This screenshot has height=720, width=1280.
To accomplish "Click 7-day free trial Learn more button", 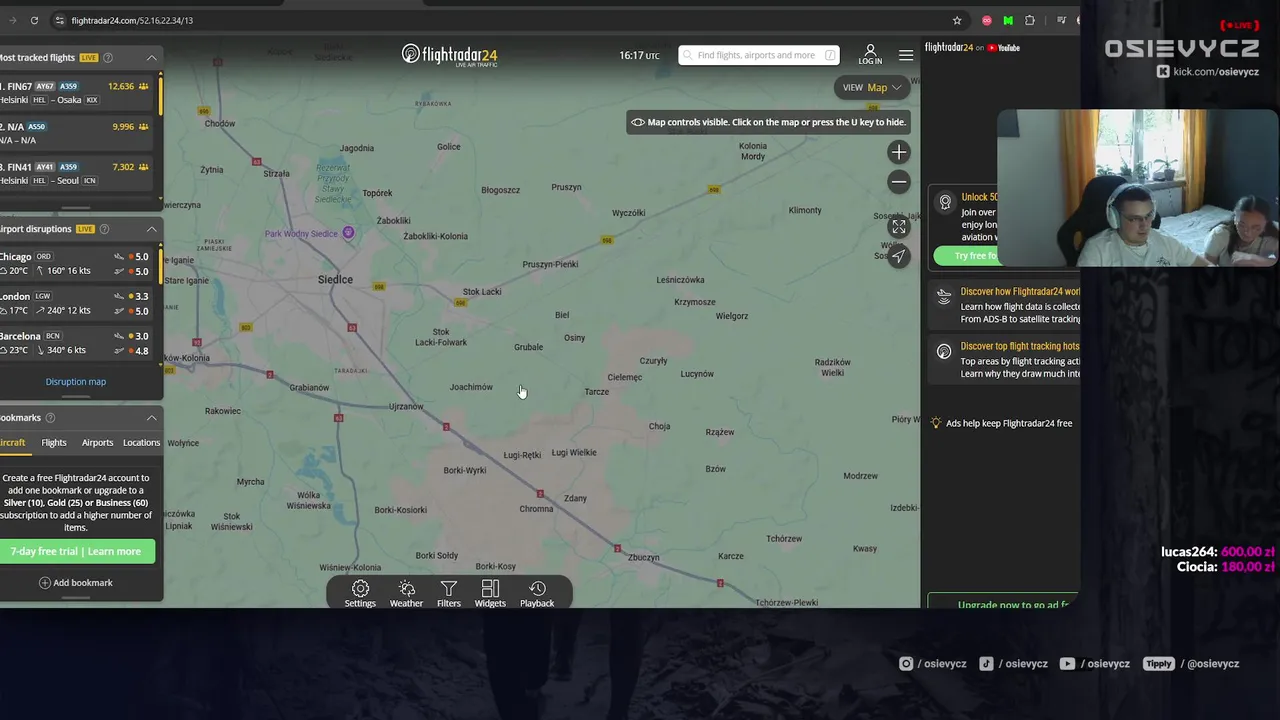I will point(77,551).
